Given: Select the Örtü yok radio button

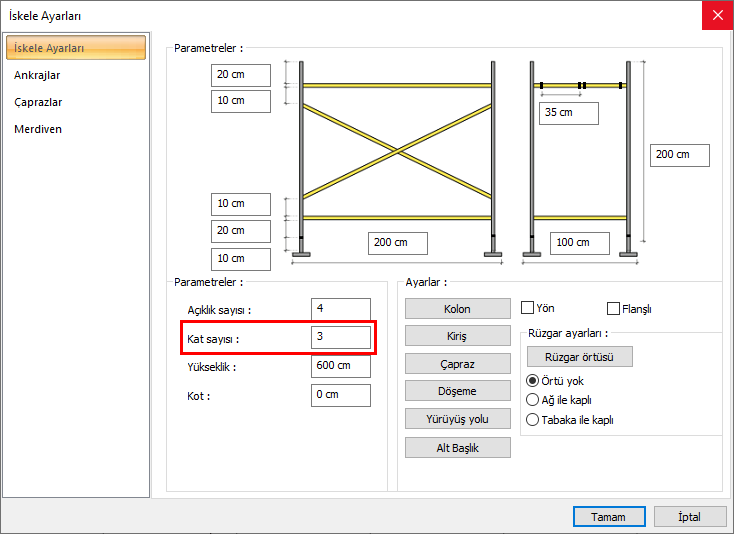Looking at the screenshot, I should pos(532,381).
